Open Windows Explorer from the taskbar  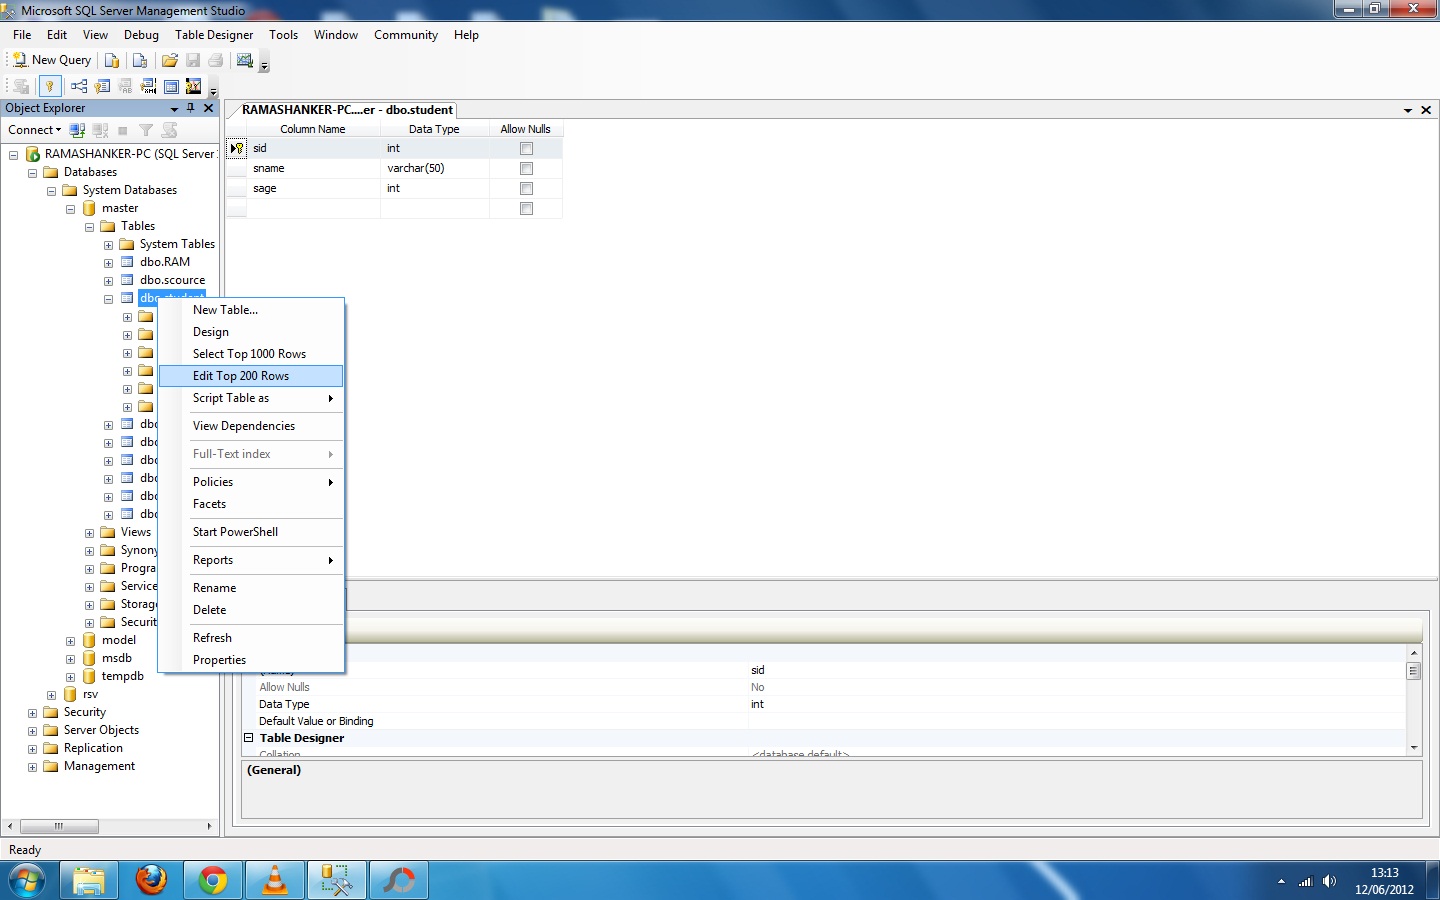tap(89, 880)
